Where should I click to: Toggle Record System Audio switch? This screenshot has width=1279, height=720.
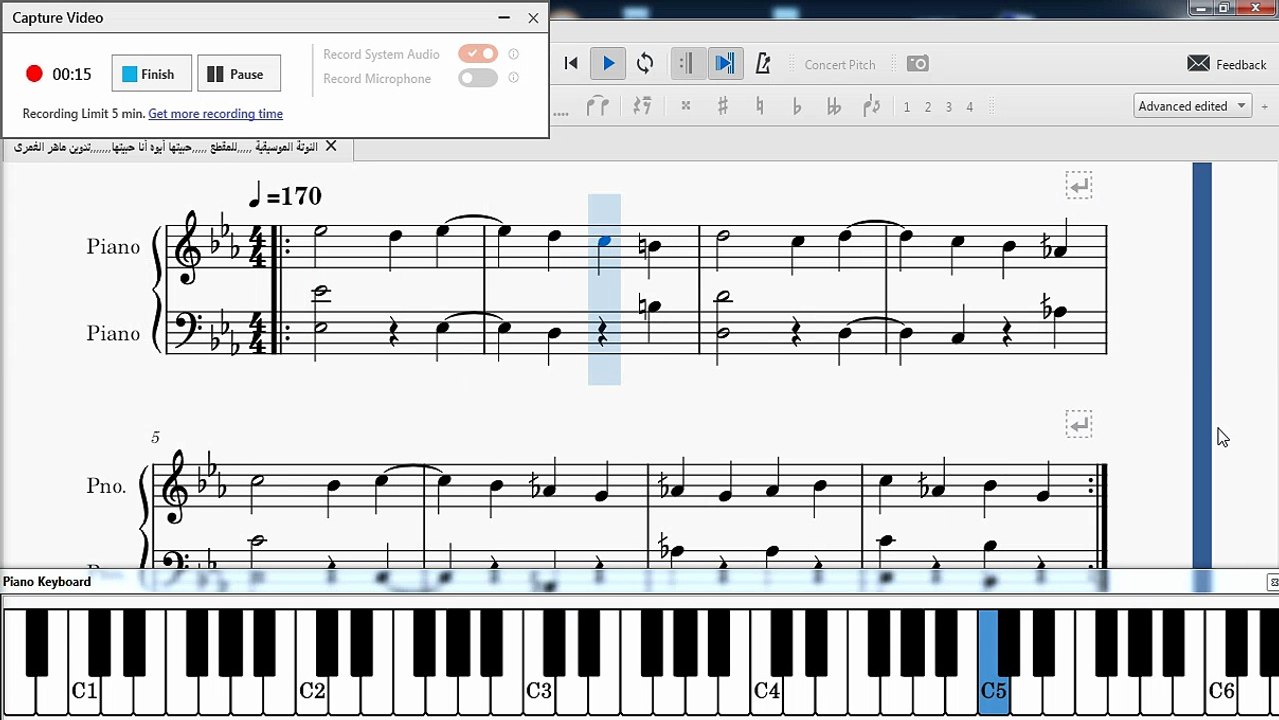point(478,54)
